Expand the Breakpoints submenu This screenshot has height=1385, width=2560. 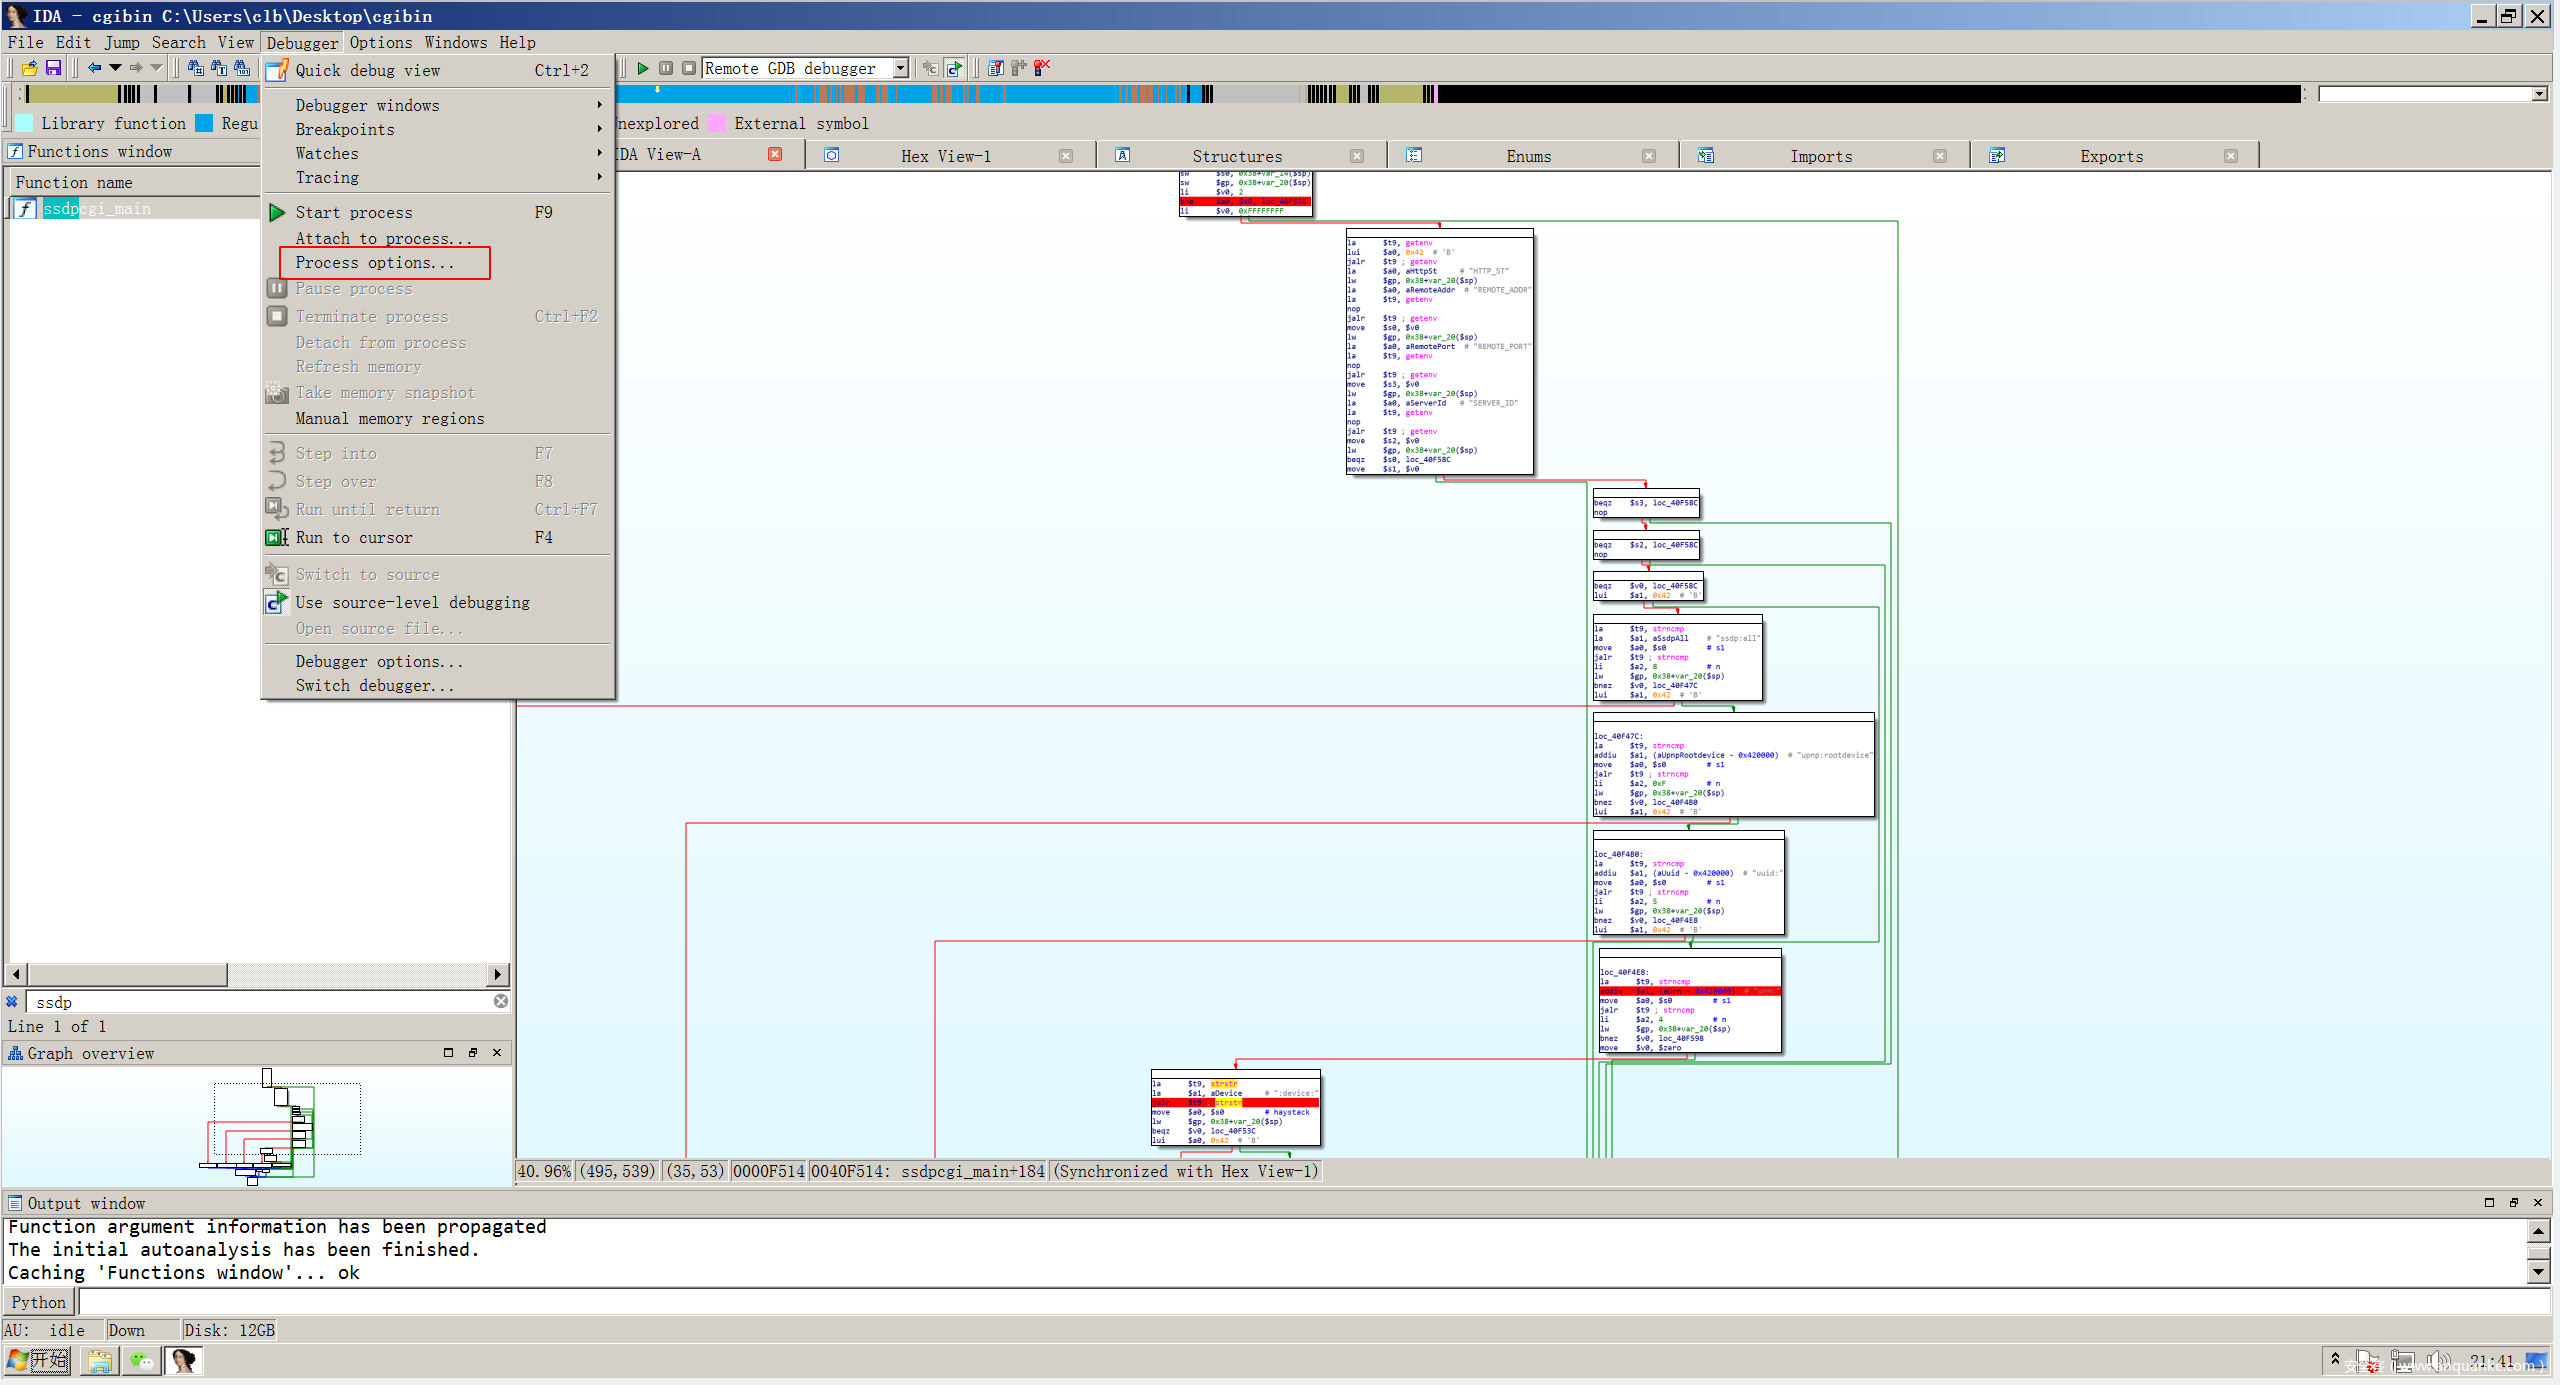point(345,129)
